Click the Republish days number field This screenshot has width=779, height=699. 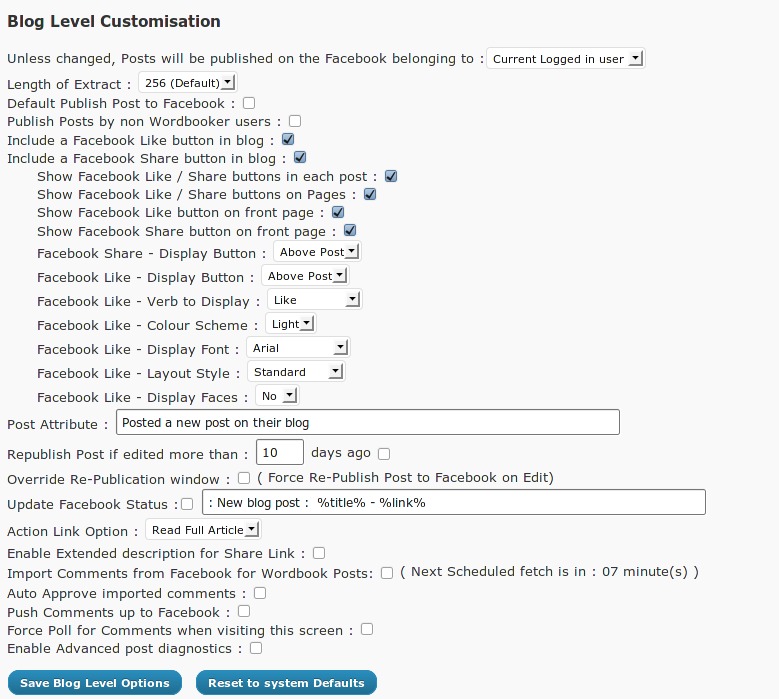coord(280,453)
